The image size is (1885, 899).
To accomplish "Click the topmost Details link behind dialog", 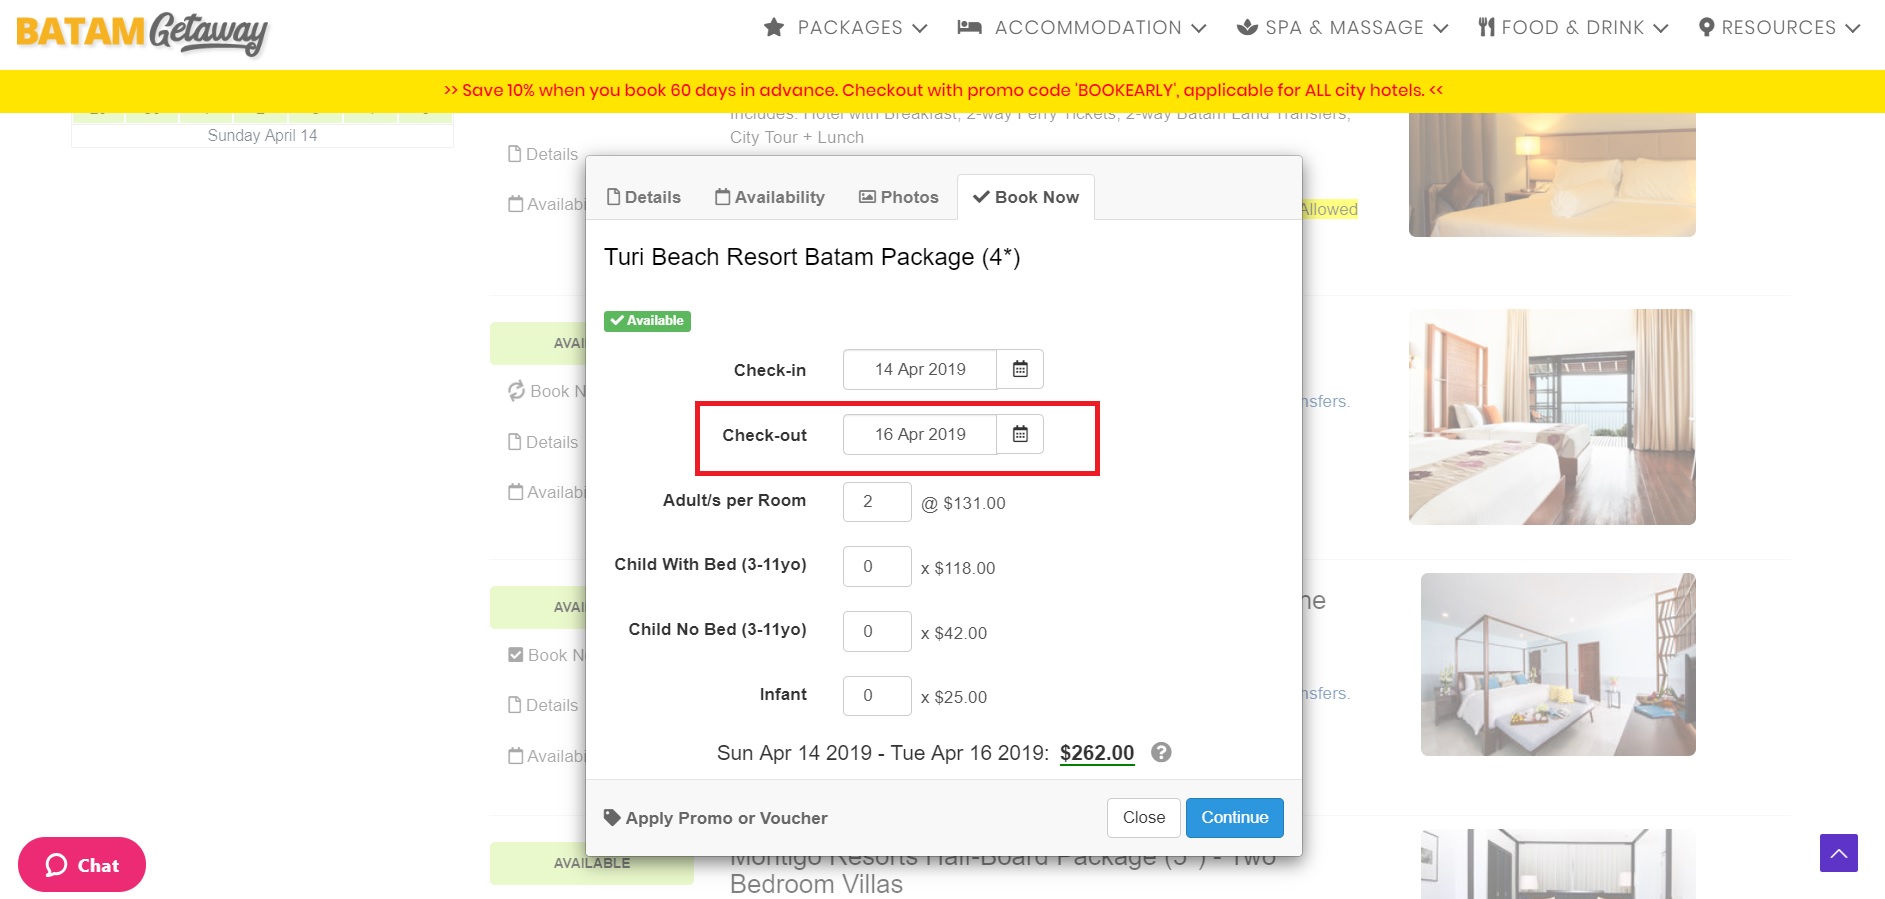I will (x=543, y=154).
